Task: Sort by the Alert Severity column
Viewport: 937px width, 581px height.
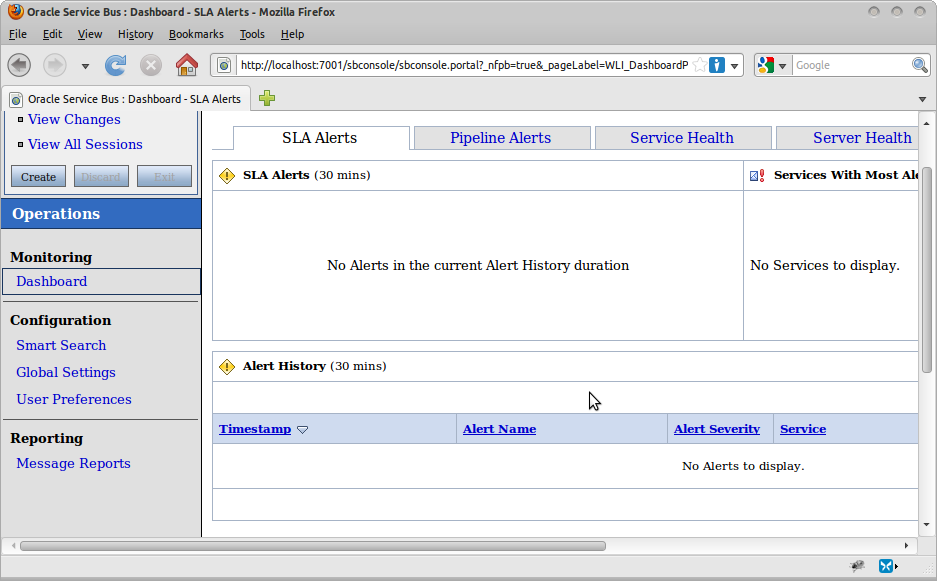Action: 716,429
